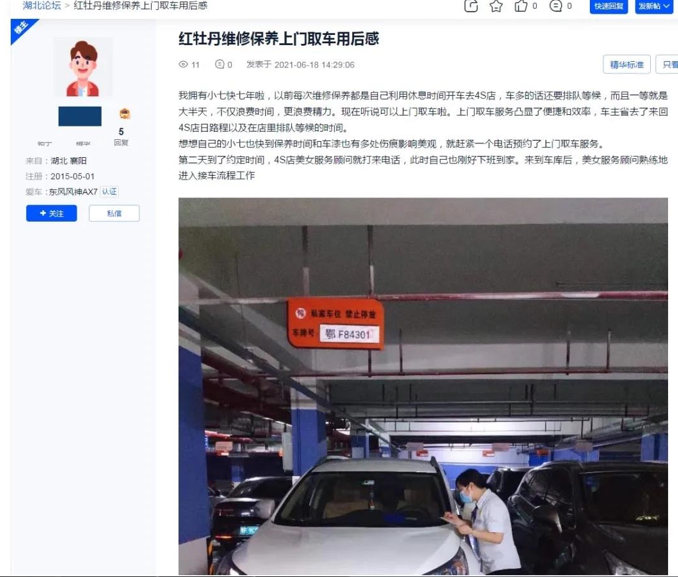This screenshot has width=678, height=577.
Task: Click the reply count icon below the title
Action: click(x=220, y=64)
